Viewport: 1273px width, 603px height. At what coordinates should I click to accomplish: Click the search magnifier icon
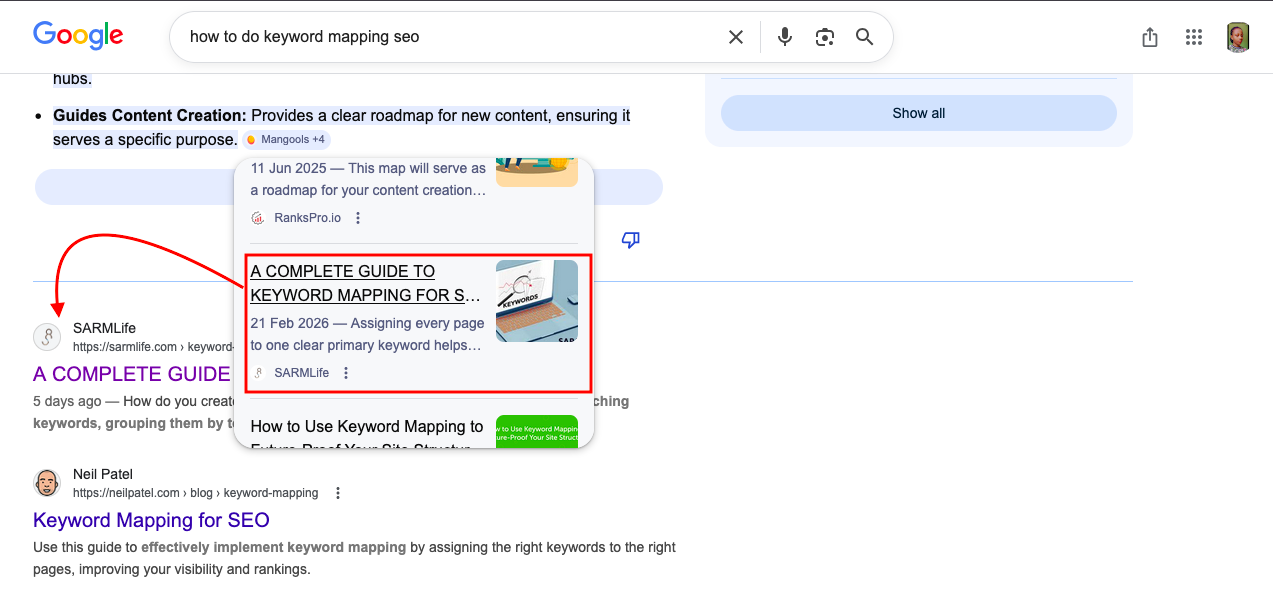coord(864,36)
